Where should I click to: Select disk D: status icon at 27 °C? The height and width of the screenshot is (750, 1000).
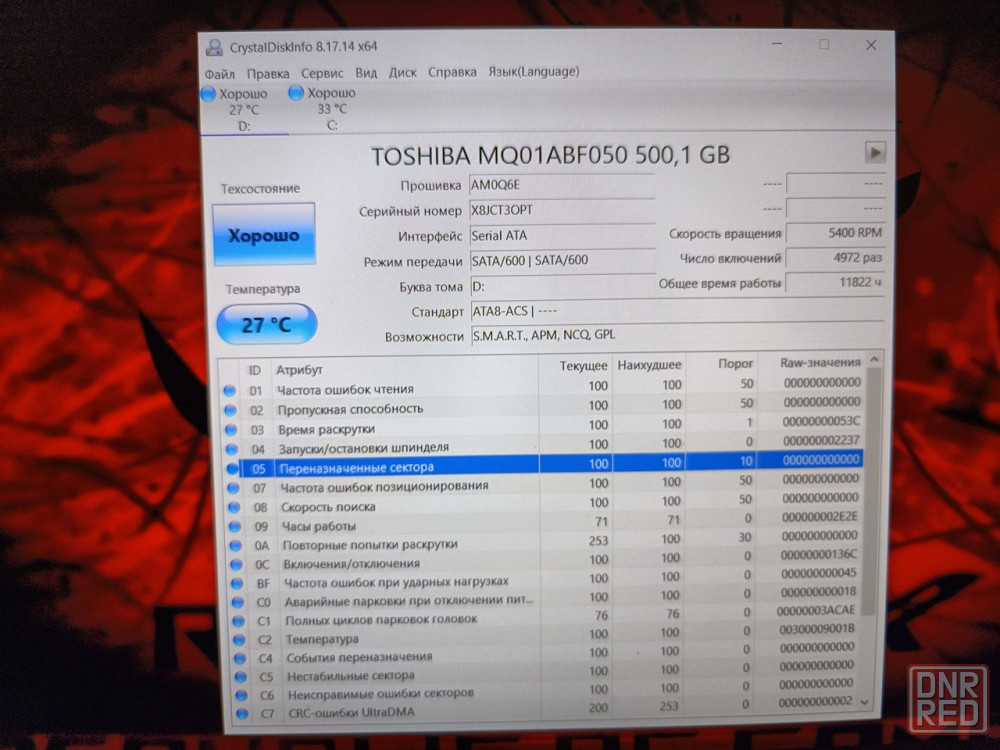coord(208,93)
